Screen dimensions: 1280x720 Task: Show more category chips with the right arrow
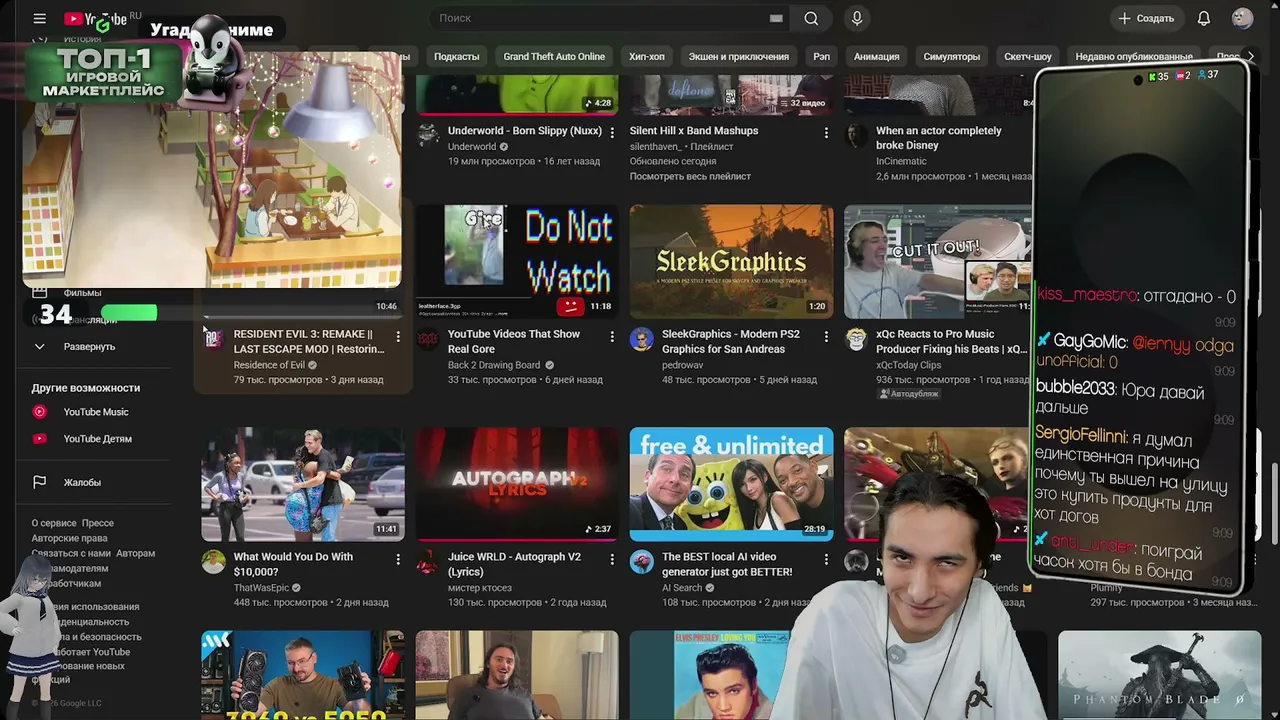pos(1250,57)
